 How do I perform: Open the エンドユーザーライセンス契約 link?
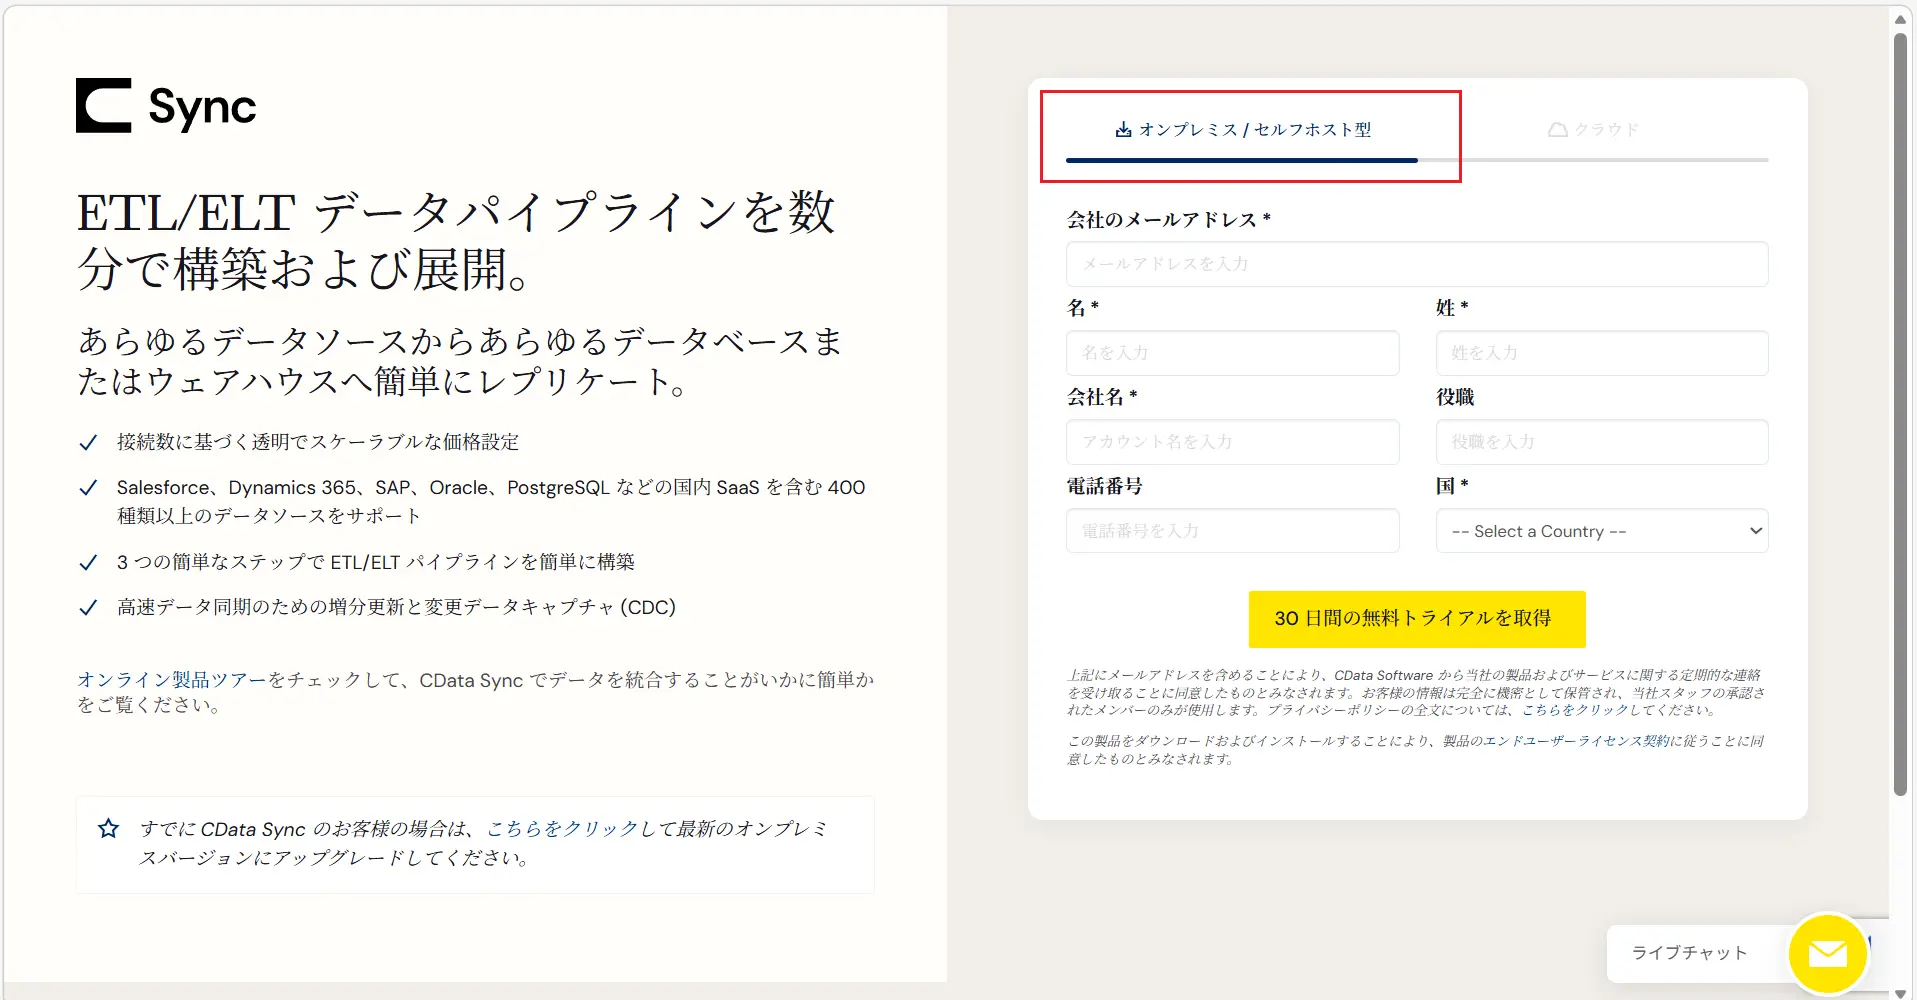click(x=1577, y=741)
